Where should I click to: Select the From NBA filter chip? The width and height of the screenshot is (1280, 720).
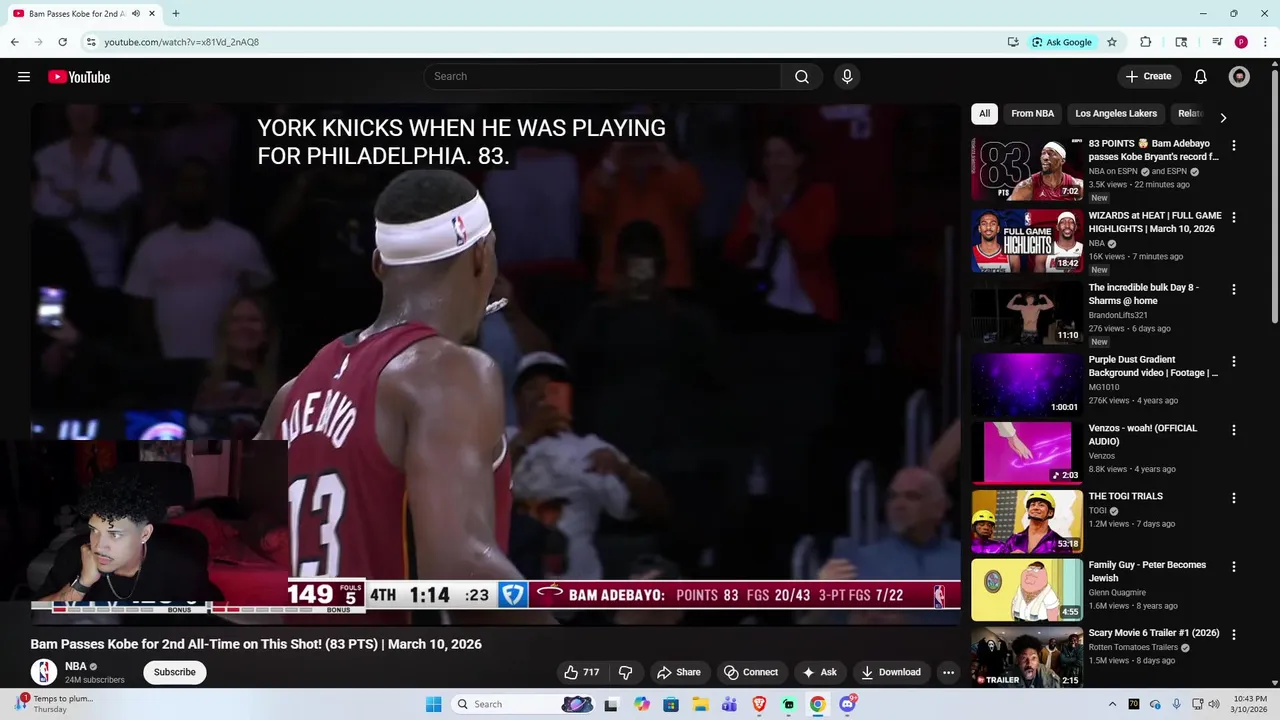[x=1032, y=114]
